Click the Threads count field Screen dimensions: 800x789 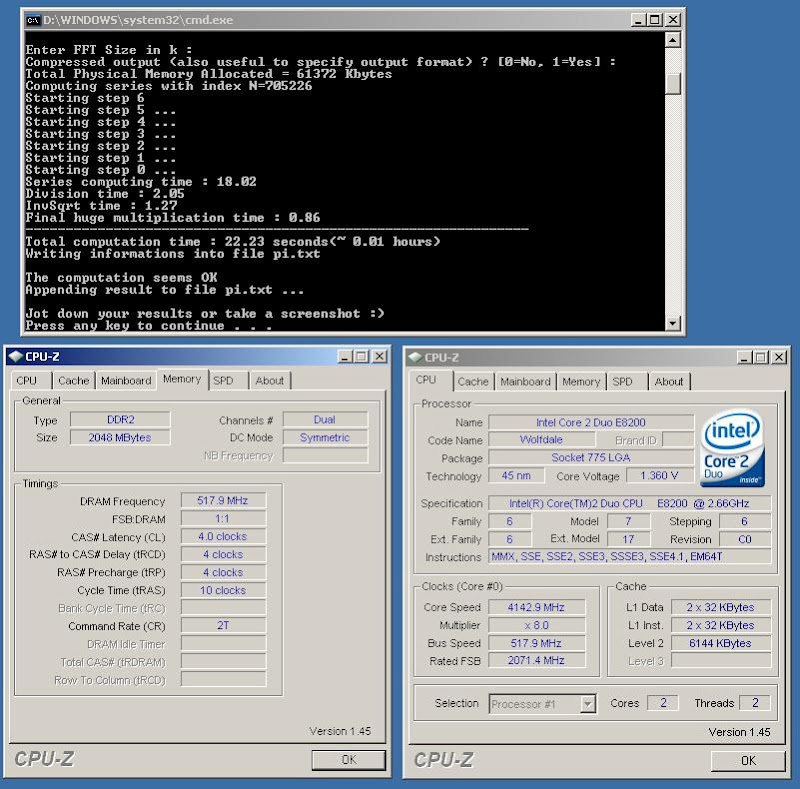point(755,703)
